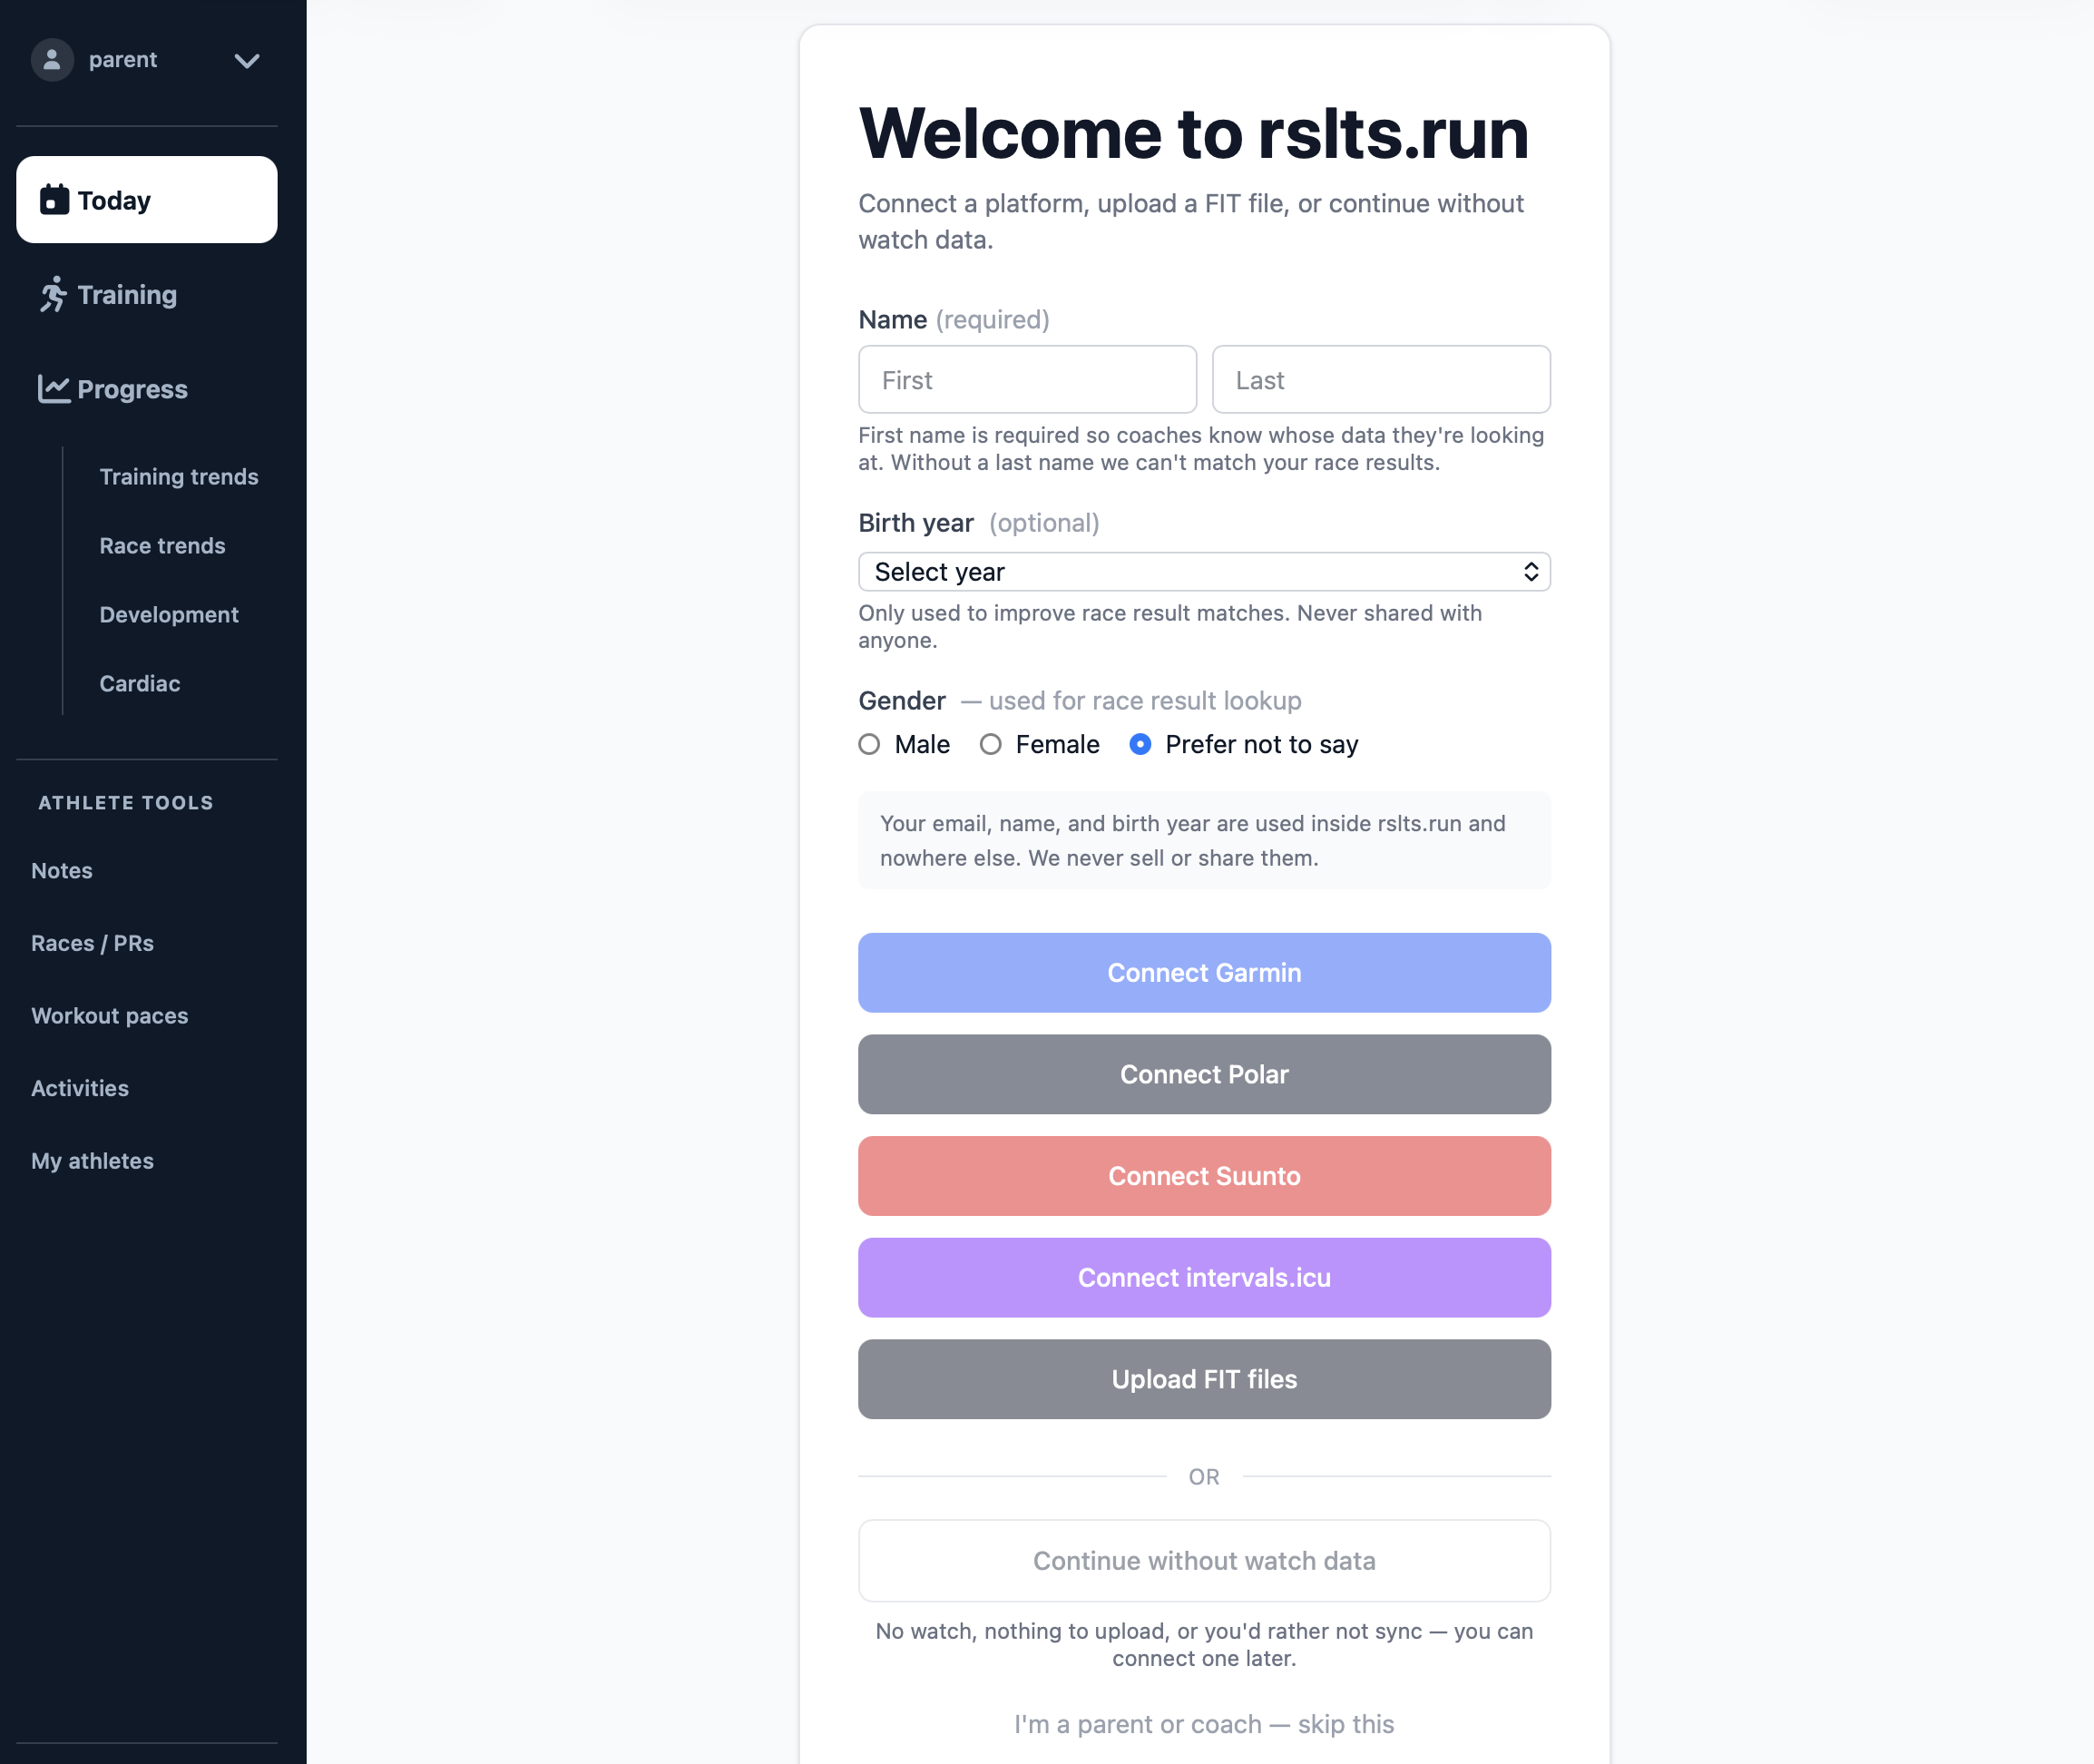Open Workout paces page
Screen dimensions: 2094x1764
(110, 1016)
